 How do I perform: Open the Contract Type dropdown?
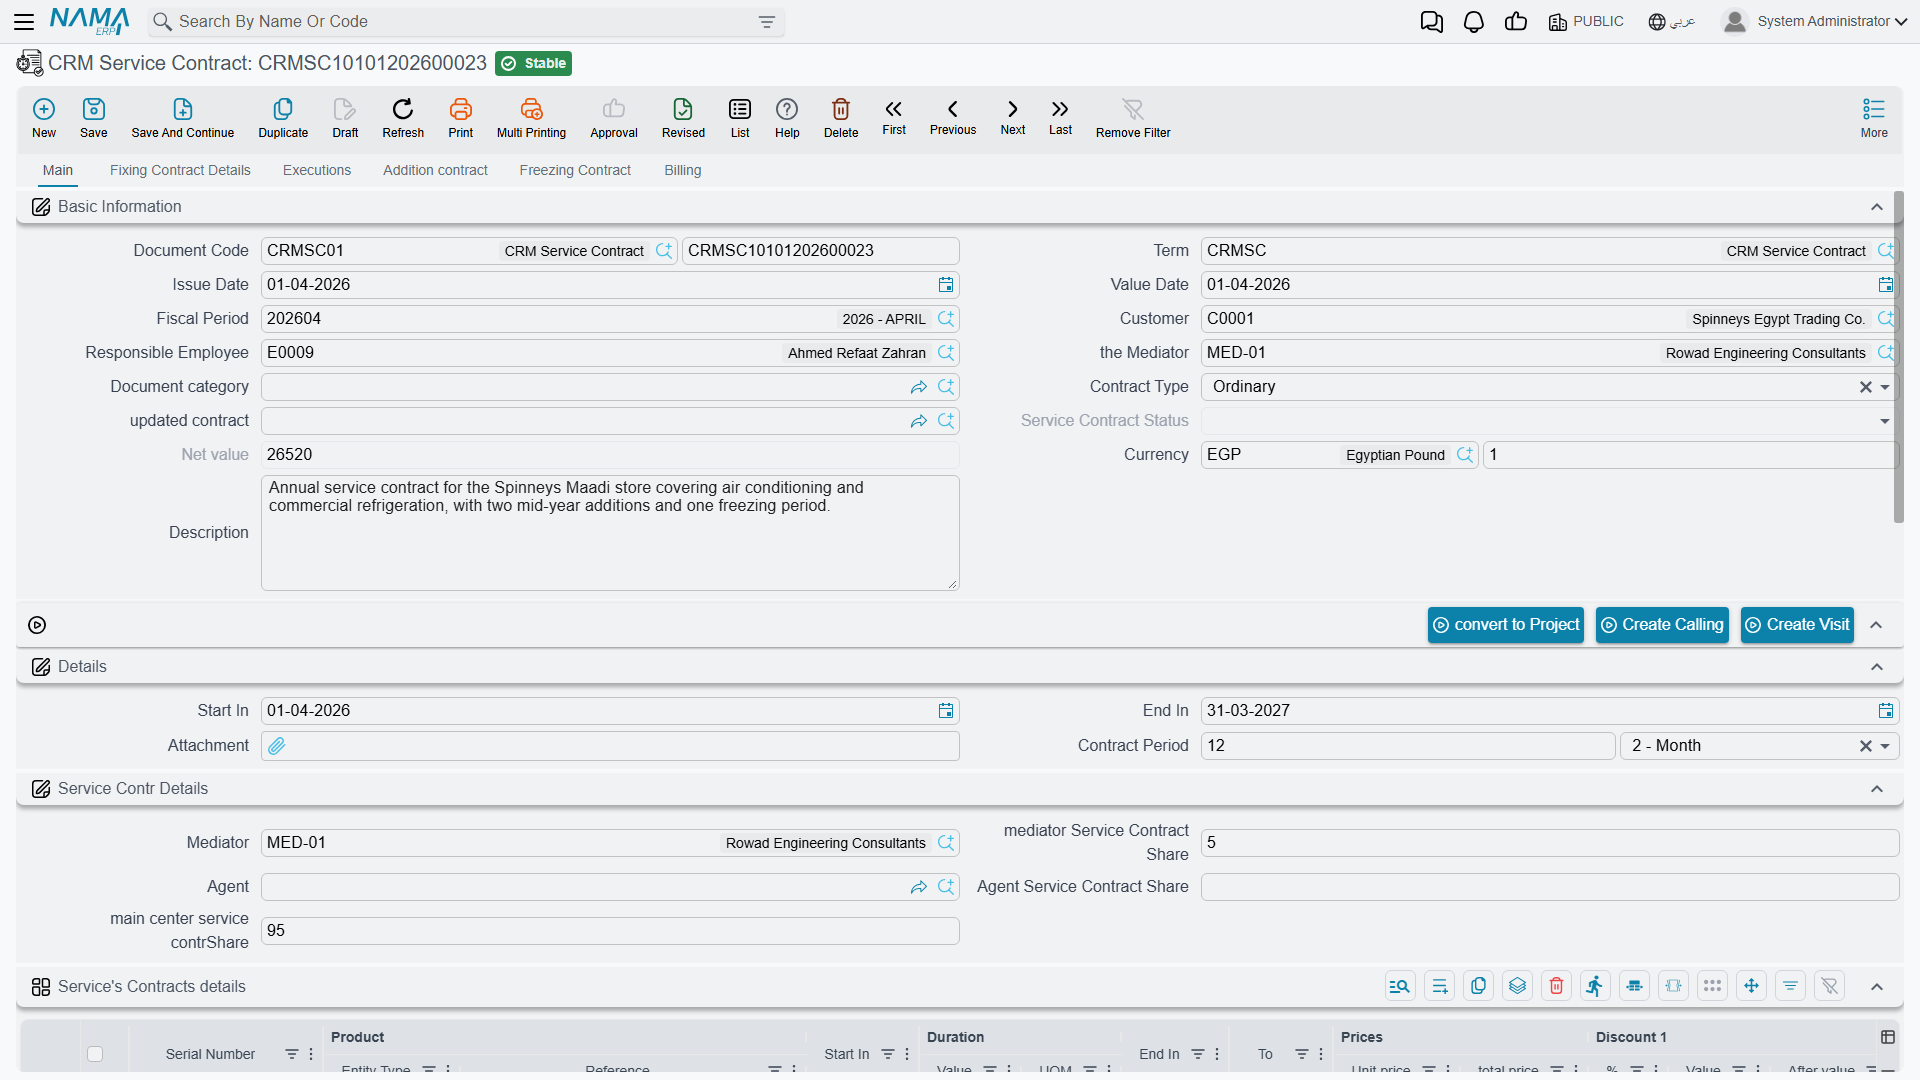tap(1885, 387)
